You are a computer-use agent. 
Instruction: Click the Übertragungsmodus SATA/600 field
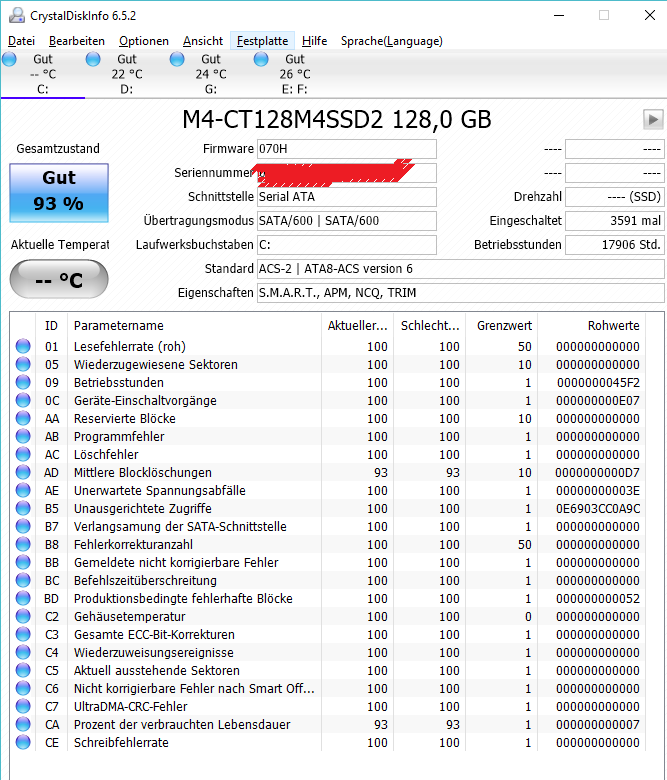[x=347, y=221]
